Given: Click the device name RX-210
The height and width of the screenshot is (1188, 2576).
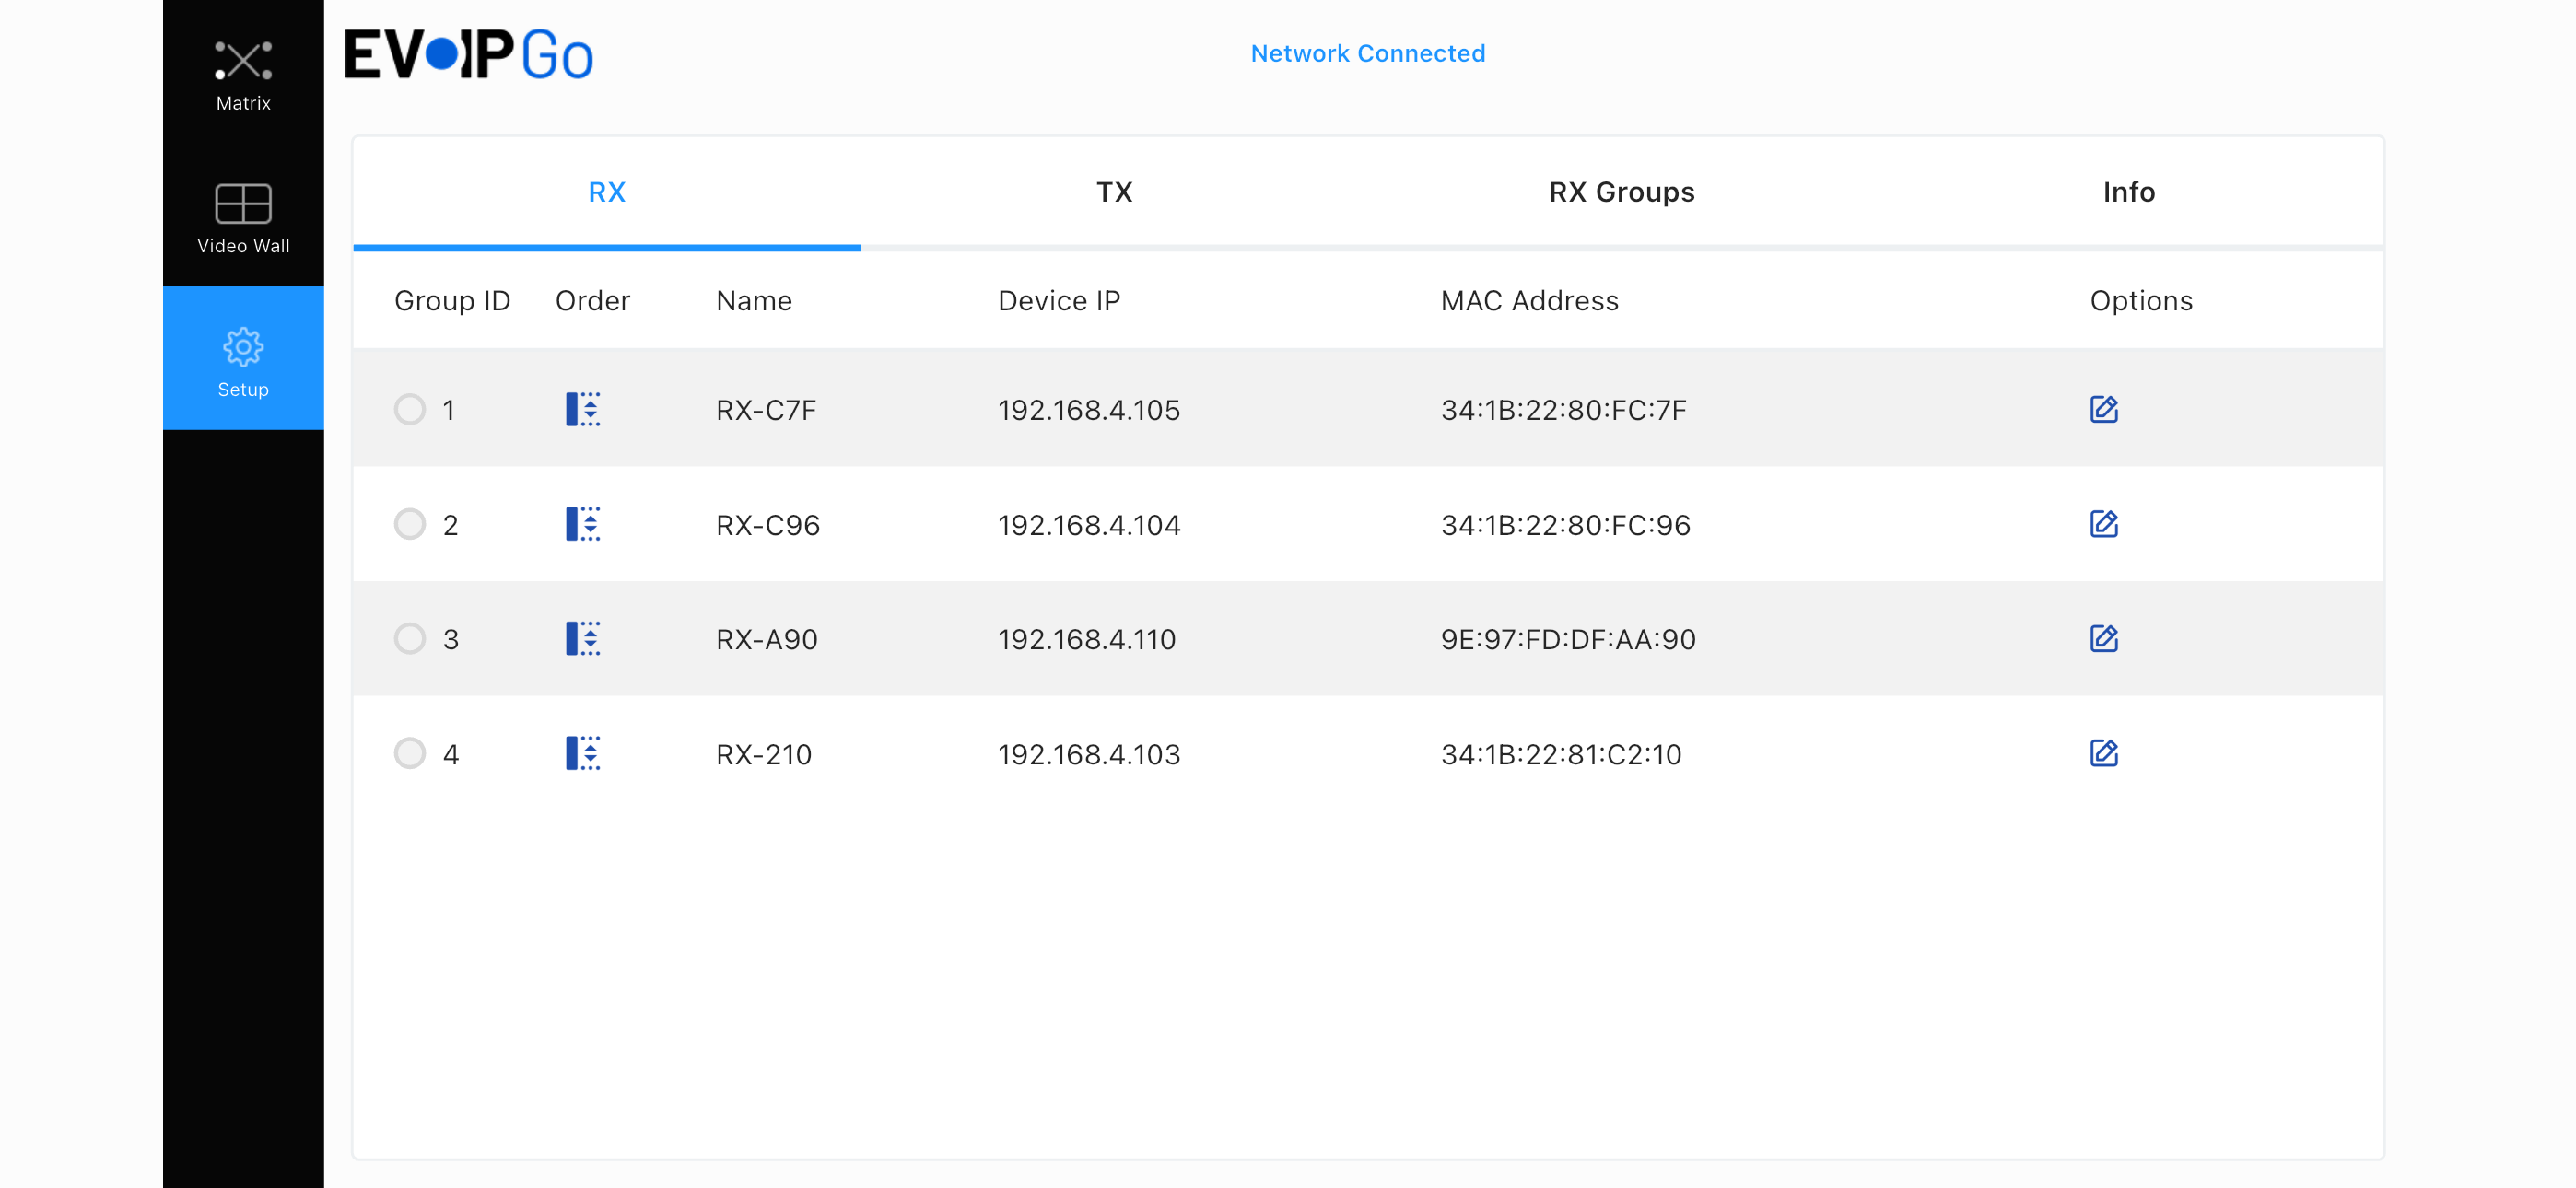Looking at the screenshot, I should [x=764, y=754].
